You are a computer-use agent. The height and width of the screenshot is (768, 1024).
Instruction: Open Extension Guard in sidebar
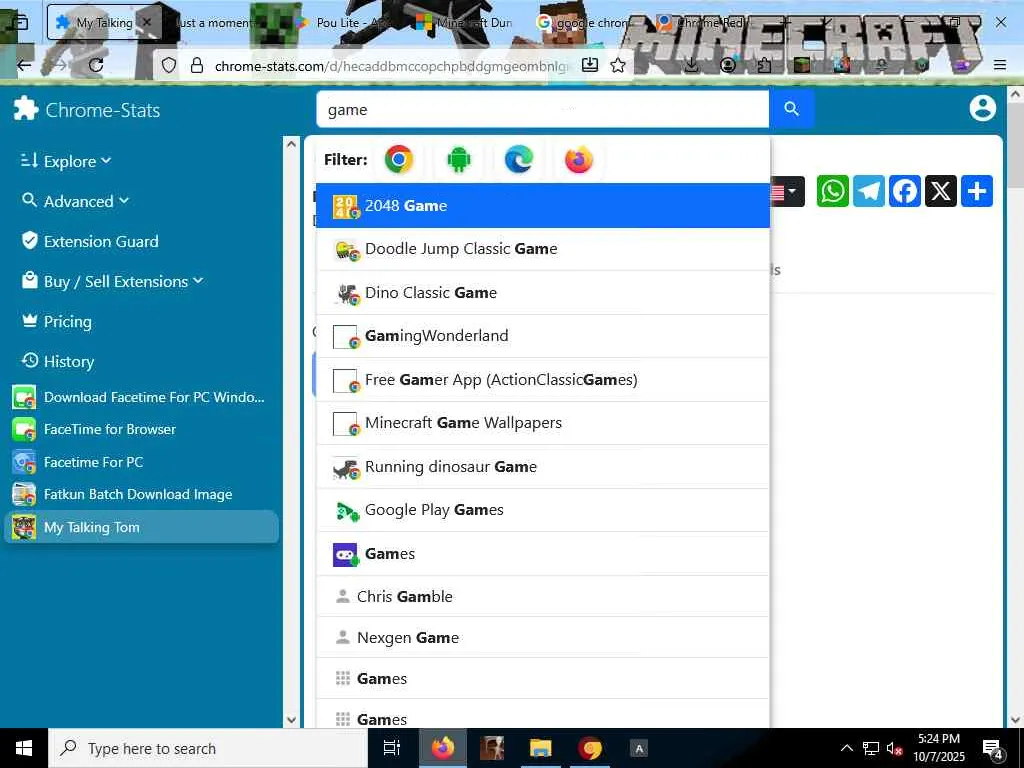point(89,241)
